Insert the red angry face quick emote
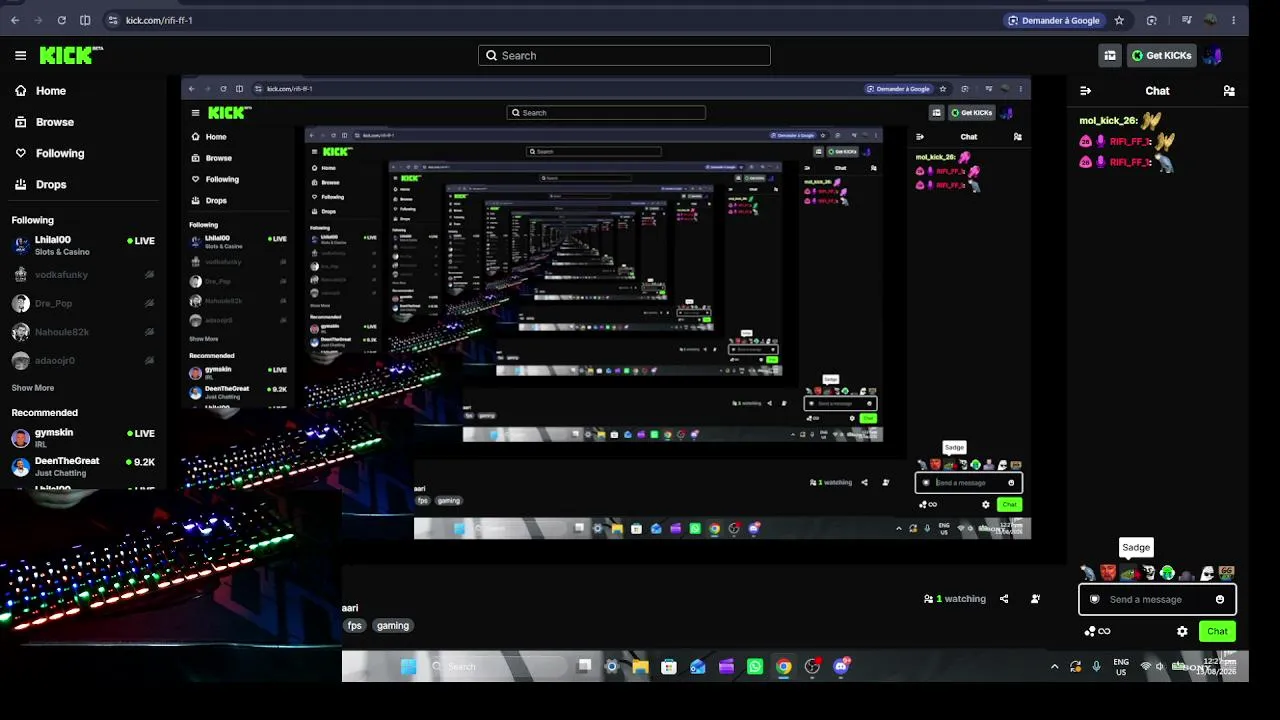The width and height of the screenshot is (1280, 720). [x=1108, y=573]
